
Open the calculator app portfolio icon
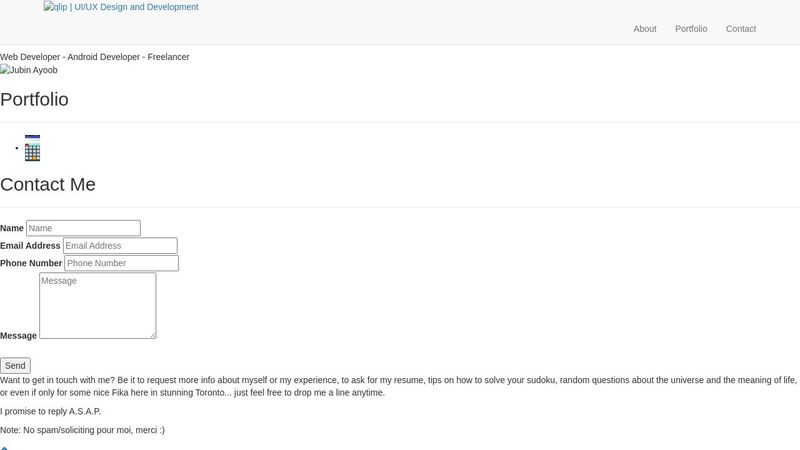pos(32,148)
